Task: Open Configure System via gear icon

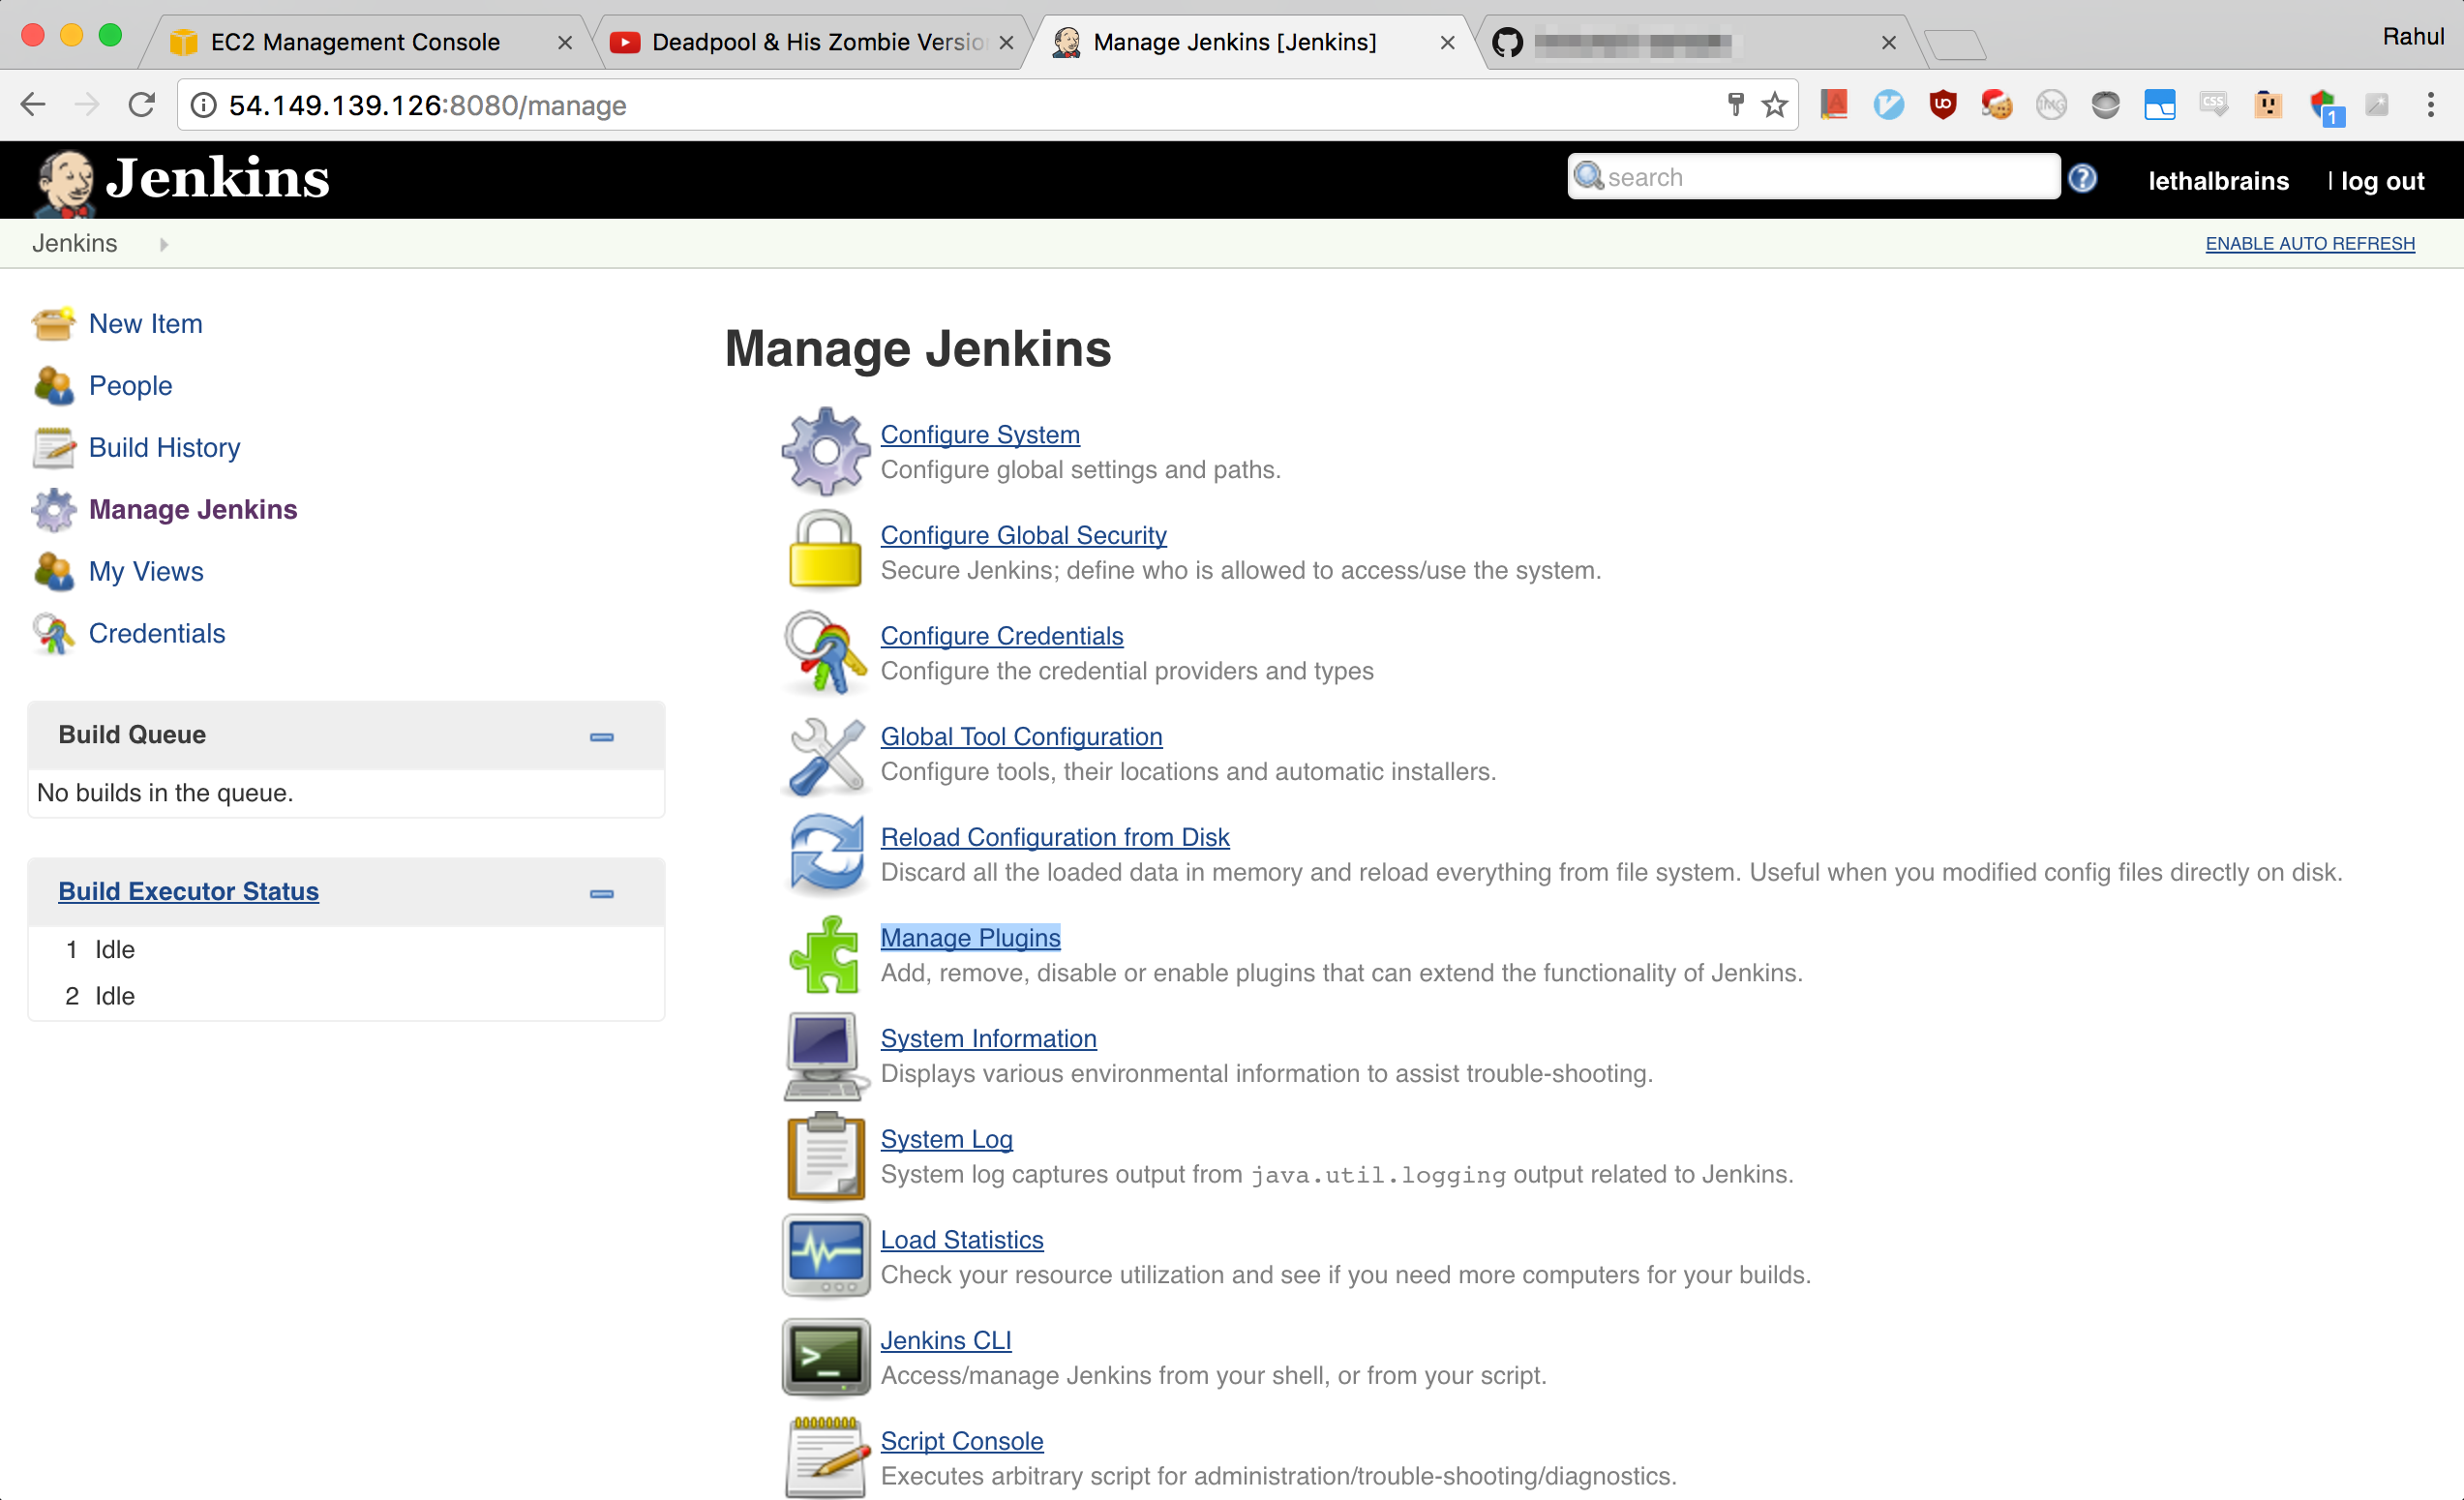Action: pos(824,452)
